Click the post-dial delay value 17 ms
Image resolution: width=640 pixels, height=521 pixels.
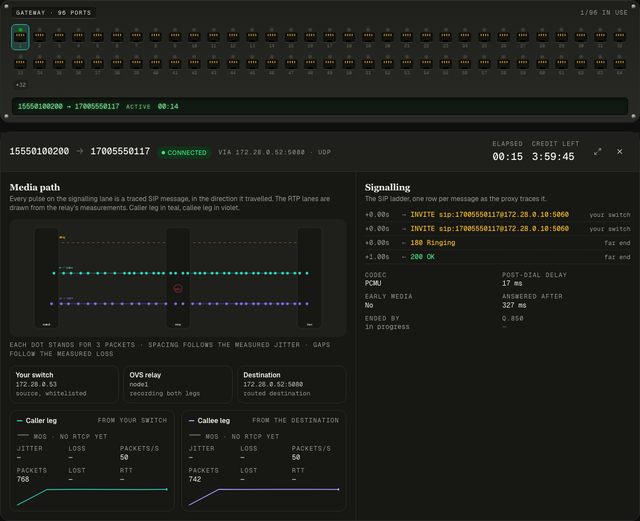pyautogui.click(x=512, y=283)
